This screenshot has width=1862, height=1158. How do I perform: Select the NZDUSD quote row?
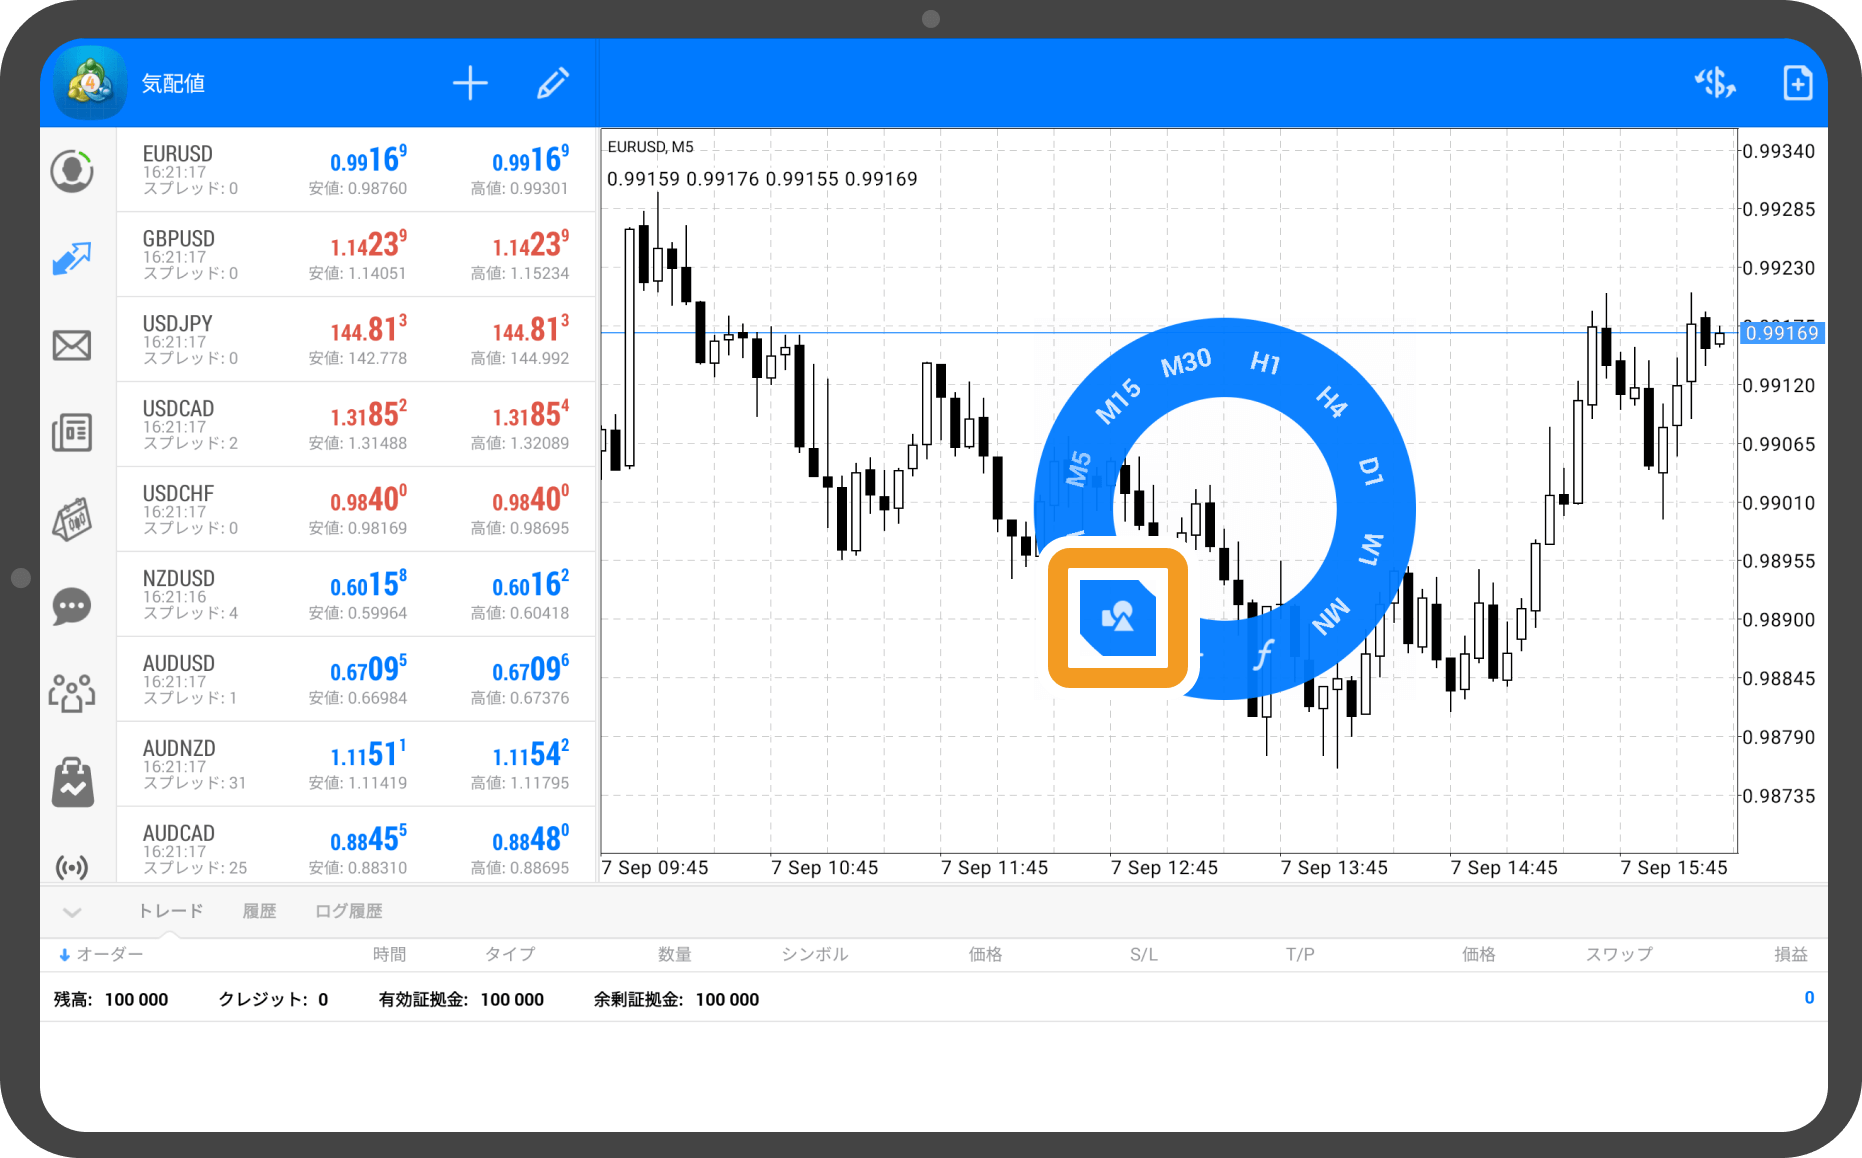click(x=356, y=595)
